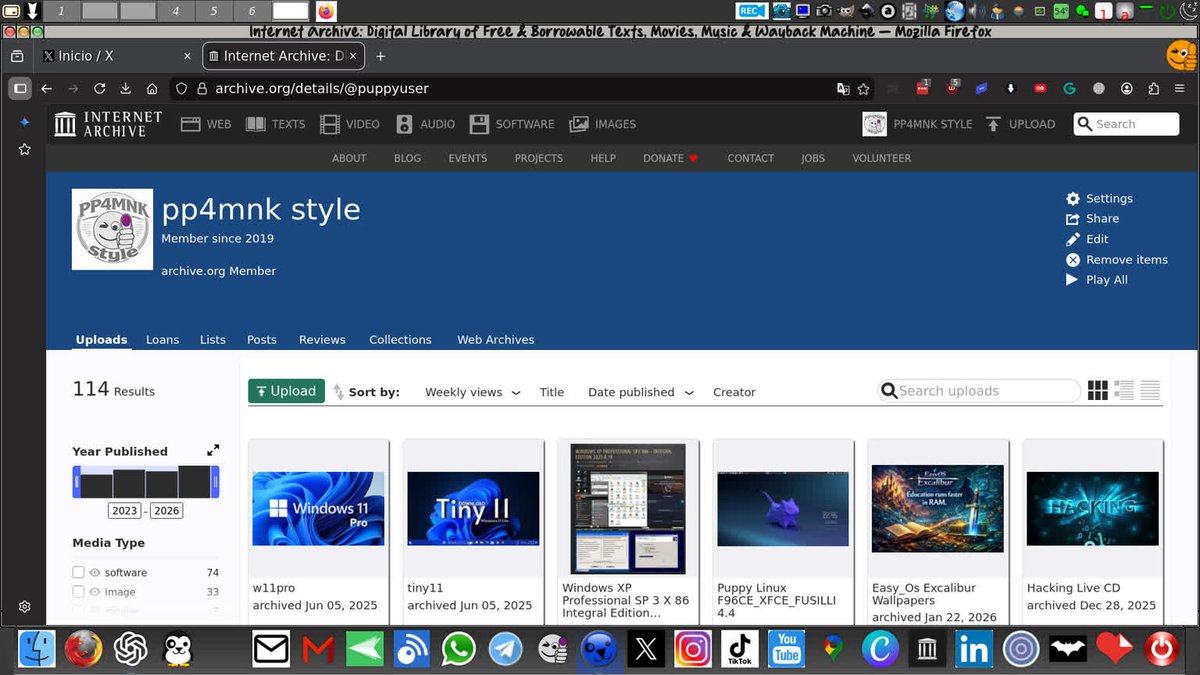Screen dimensions: 1200x675
Task: Select the Loans tab
Action: (x=162, y=340)
